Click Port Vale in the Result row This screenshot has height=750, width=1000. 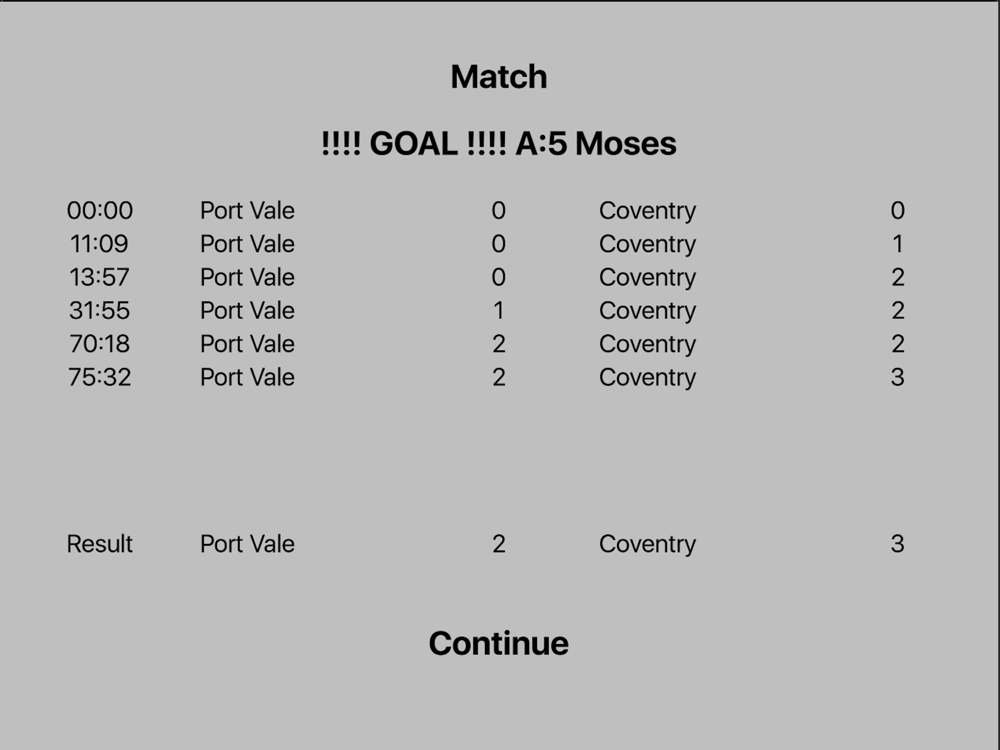[247, 544]
